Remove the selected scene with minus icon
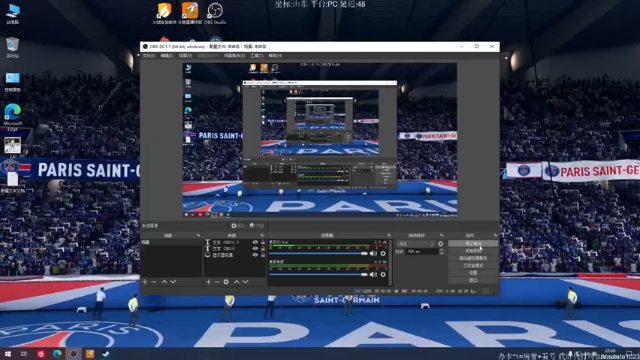 pyautogui.click(x=153, y=282)
